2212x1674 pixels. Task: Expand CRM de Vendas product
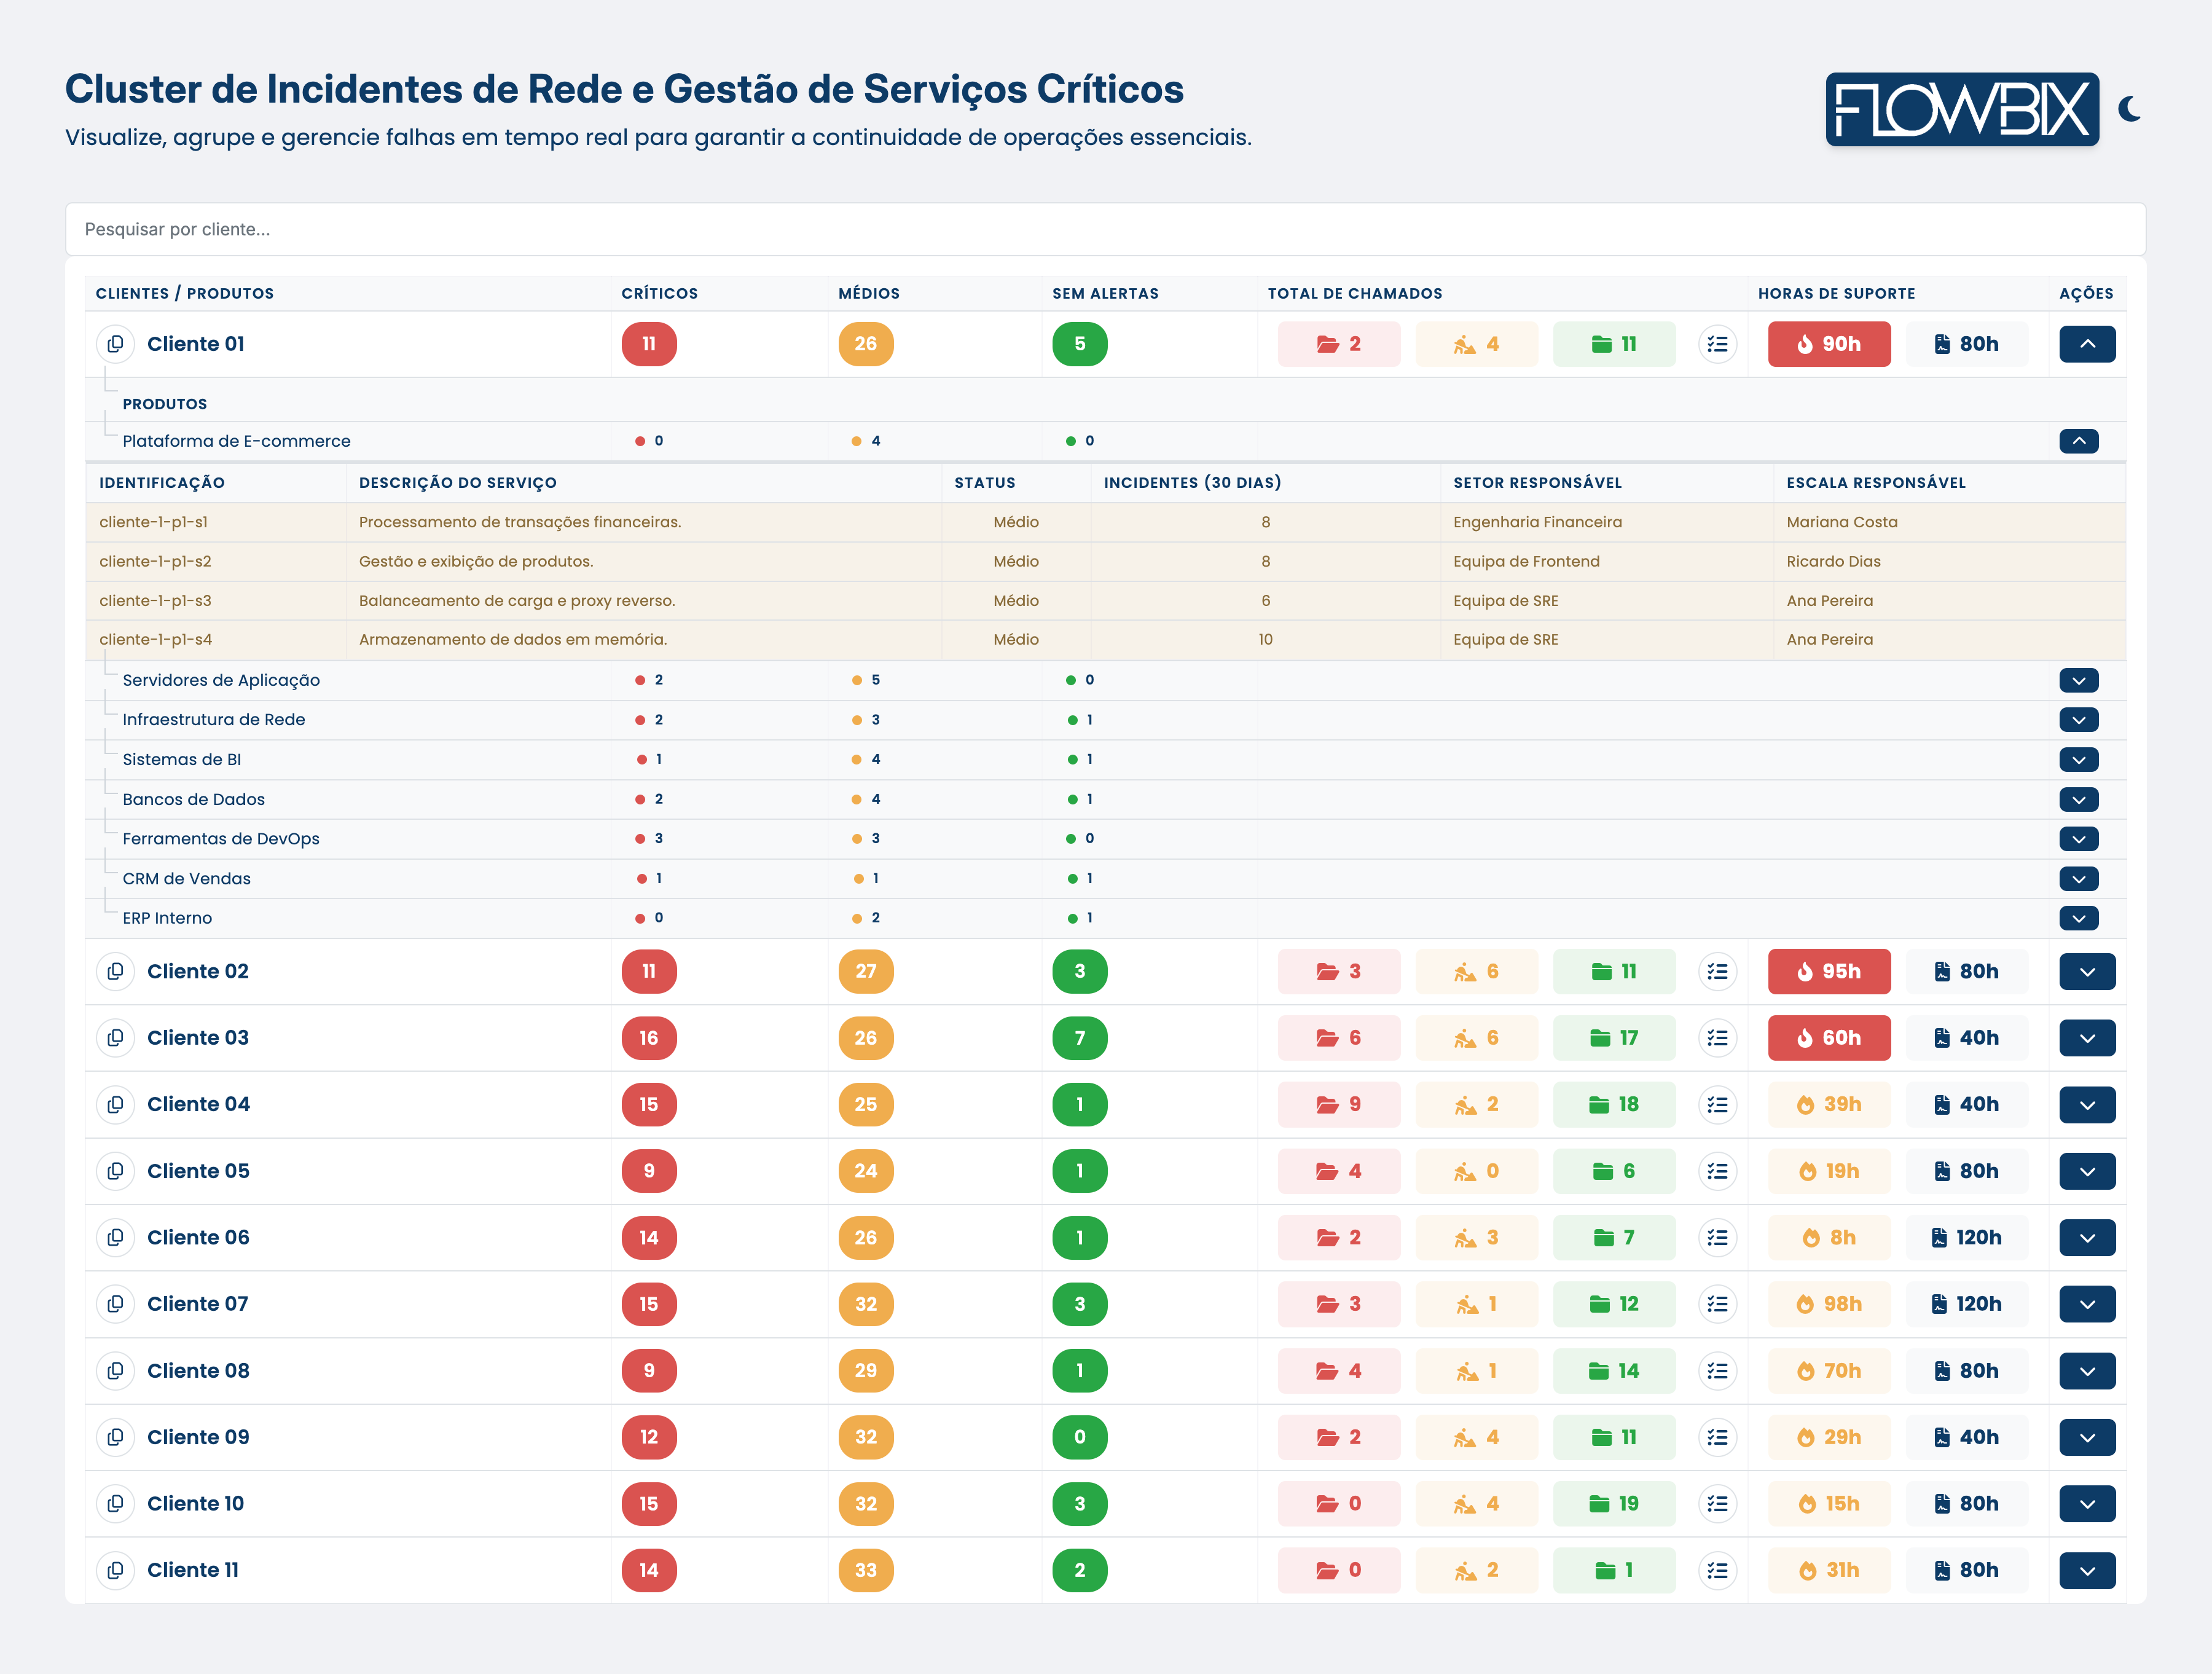[x=2078, y=879]
